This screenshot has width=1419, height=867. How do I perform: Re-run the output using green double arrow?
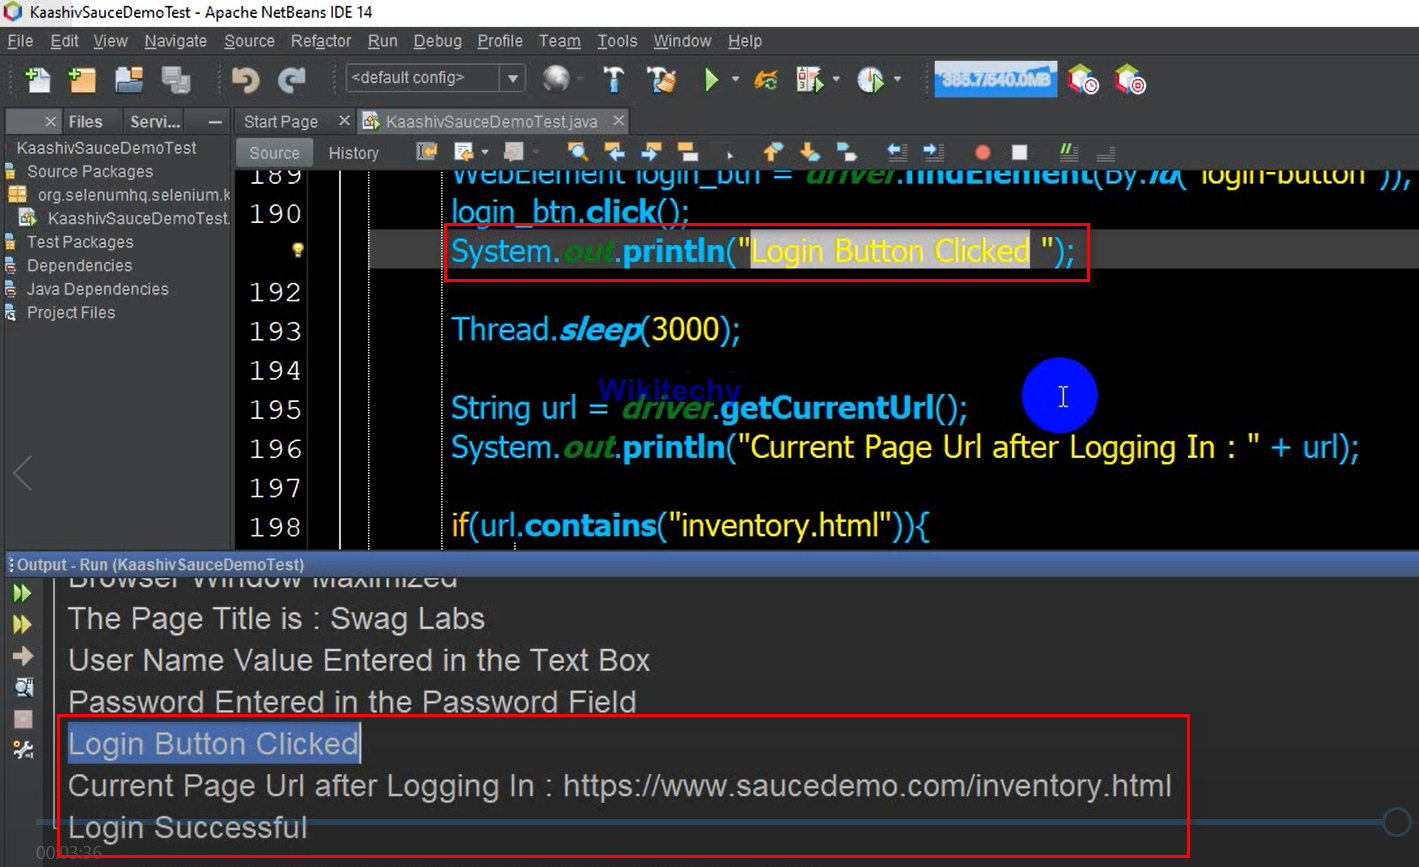pyautogui.click(x=22, y=593)
